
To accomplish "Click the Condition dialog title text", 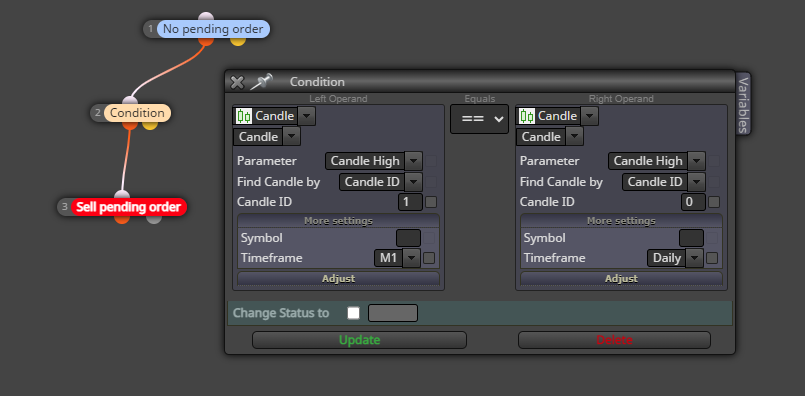I will (317, 82).
